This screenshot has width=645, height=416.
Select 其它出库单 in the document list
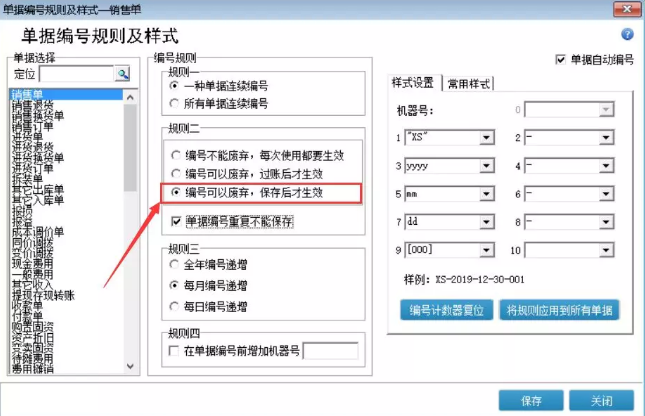37,189
